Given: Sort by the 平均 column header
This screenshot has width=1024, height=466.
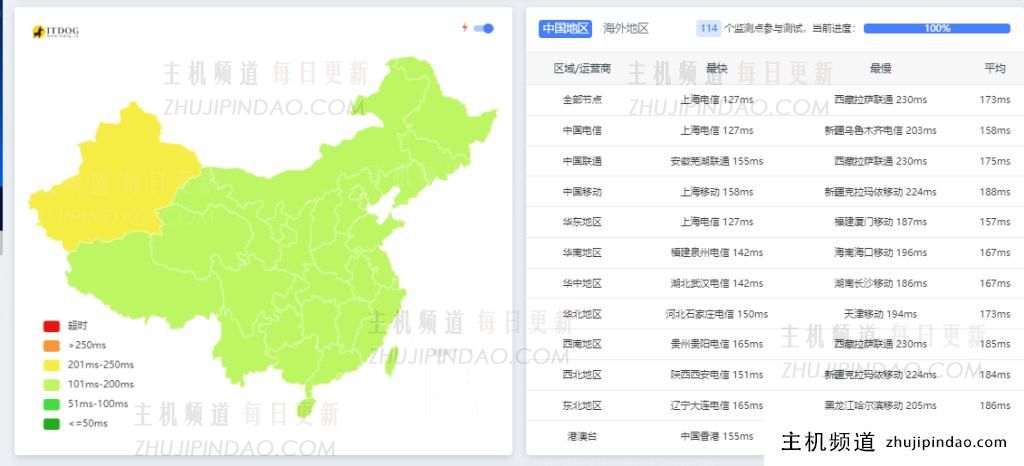Looking at the screenshot, I should point(994,68).
